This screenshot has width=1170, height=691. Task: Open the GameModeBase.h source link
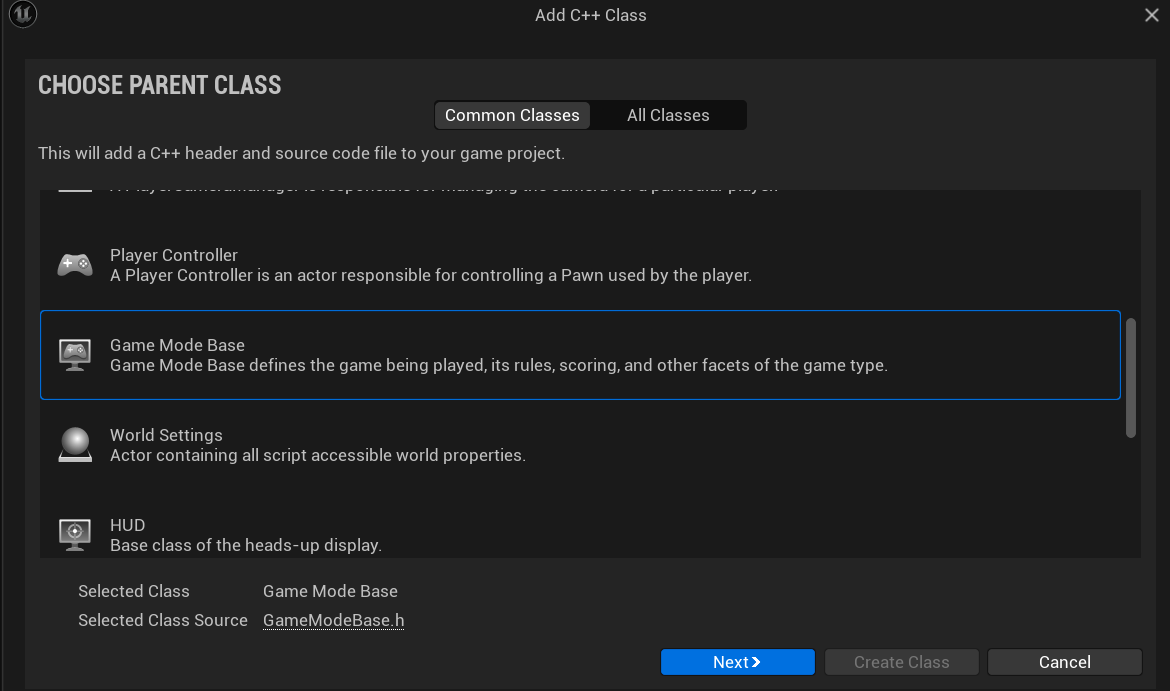[333, 620]
